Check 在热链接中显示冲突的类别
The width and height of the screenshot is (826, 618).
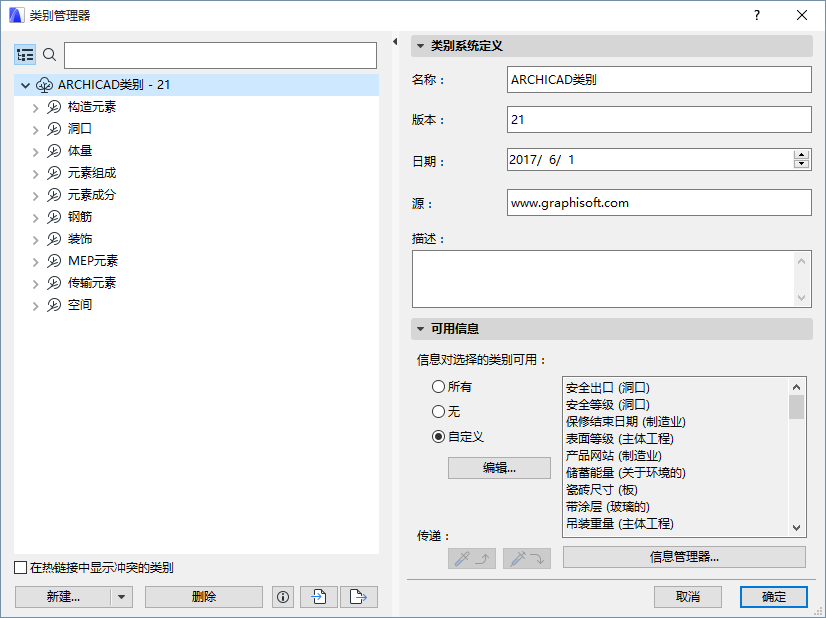(x=20, y=567)
